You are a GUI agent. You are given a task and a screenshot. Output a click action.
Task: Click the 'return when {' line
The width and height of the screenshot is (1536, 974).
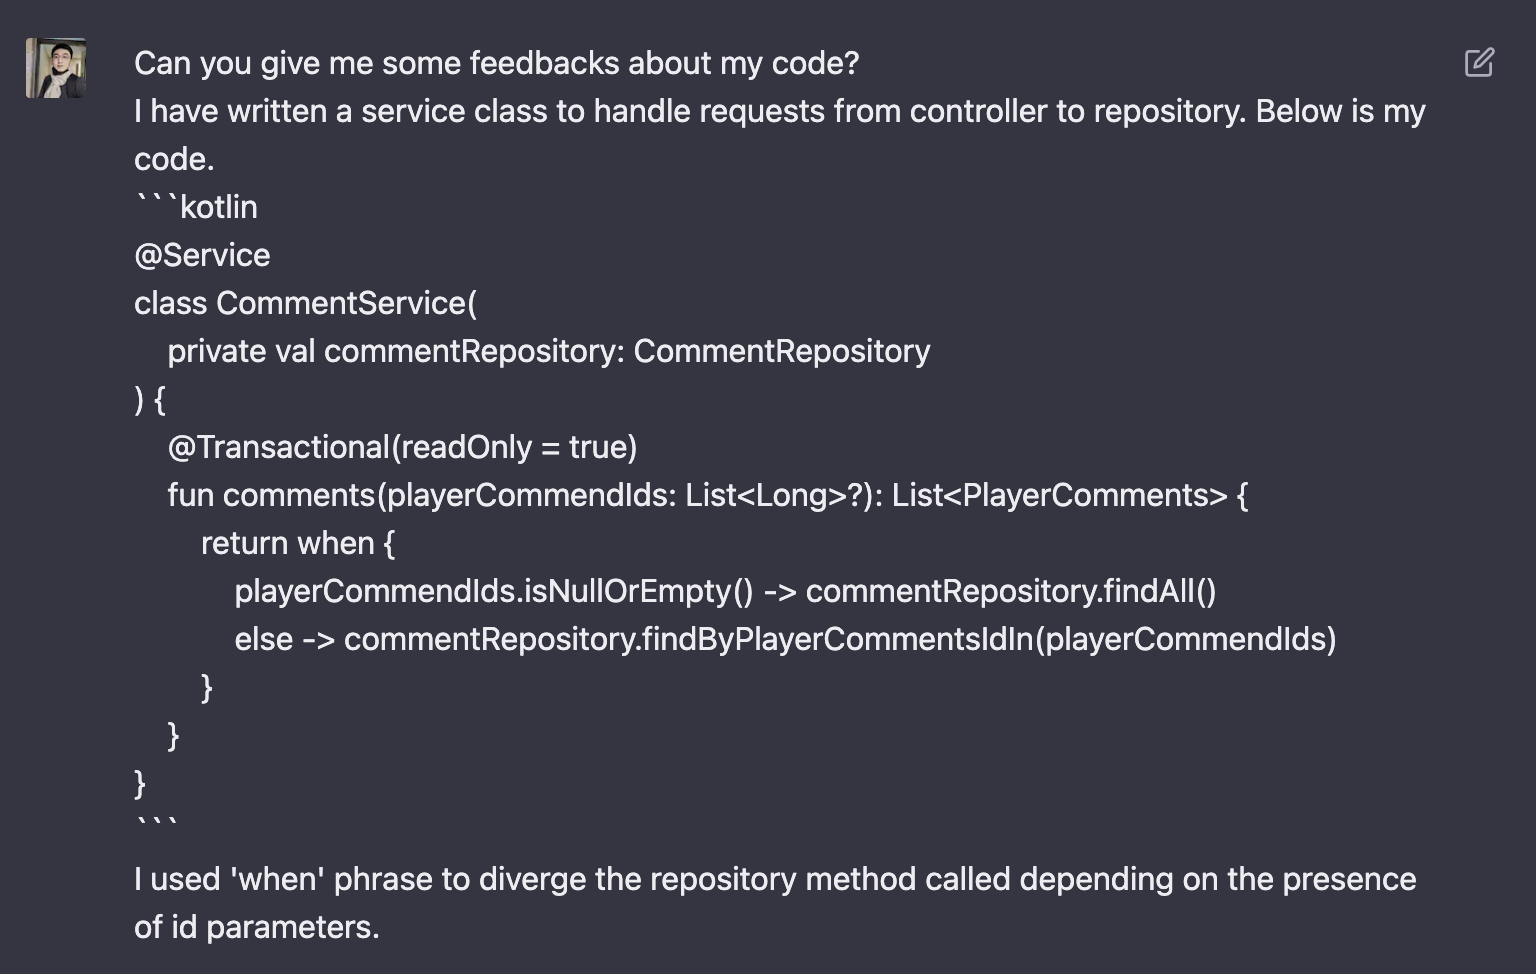pos(298,543)
